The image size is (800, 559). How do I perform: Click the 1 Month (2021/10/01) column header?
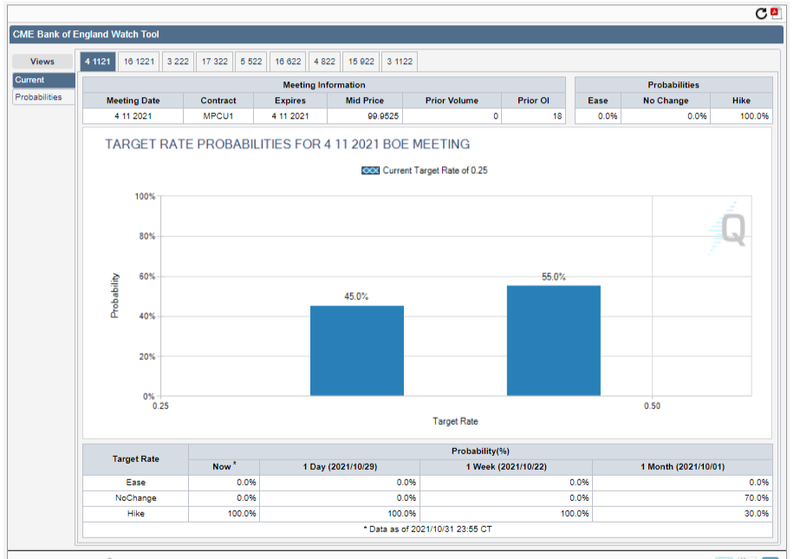click(x=683, y=467)
